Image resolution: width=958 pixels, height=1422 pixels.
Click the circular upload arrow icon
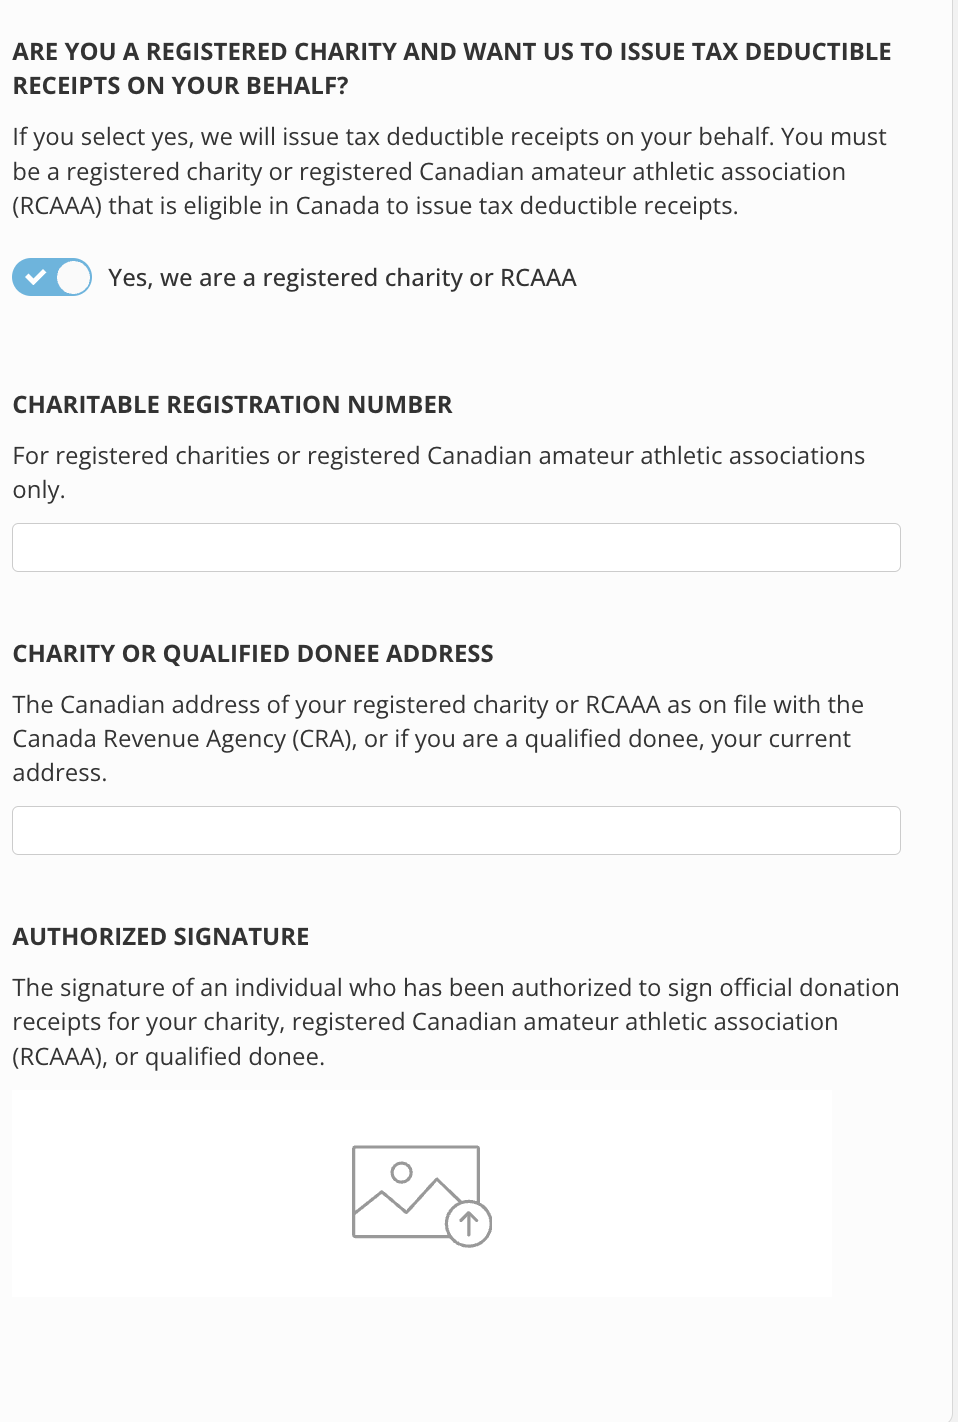(x=468, y=1223)
